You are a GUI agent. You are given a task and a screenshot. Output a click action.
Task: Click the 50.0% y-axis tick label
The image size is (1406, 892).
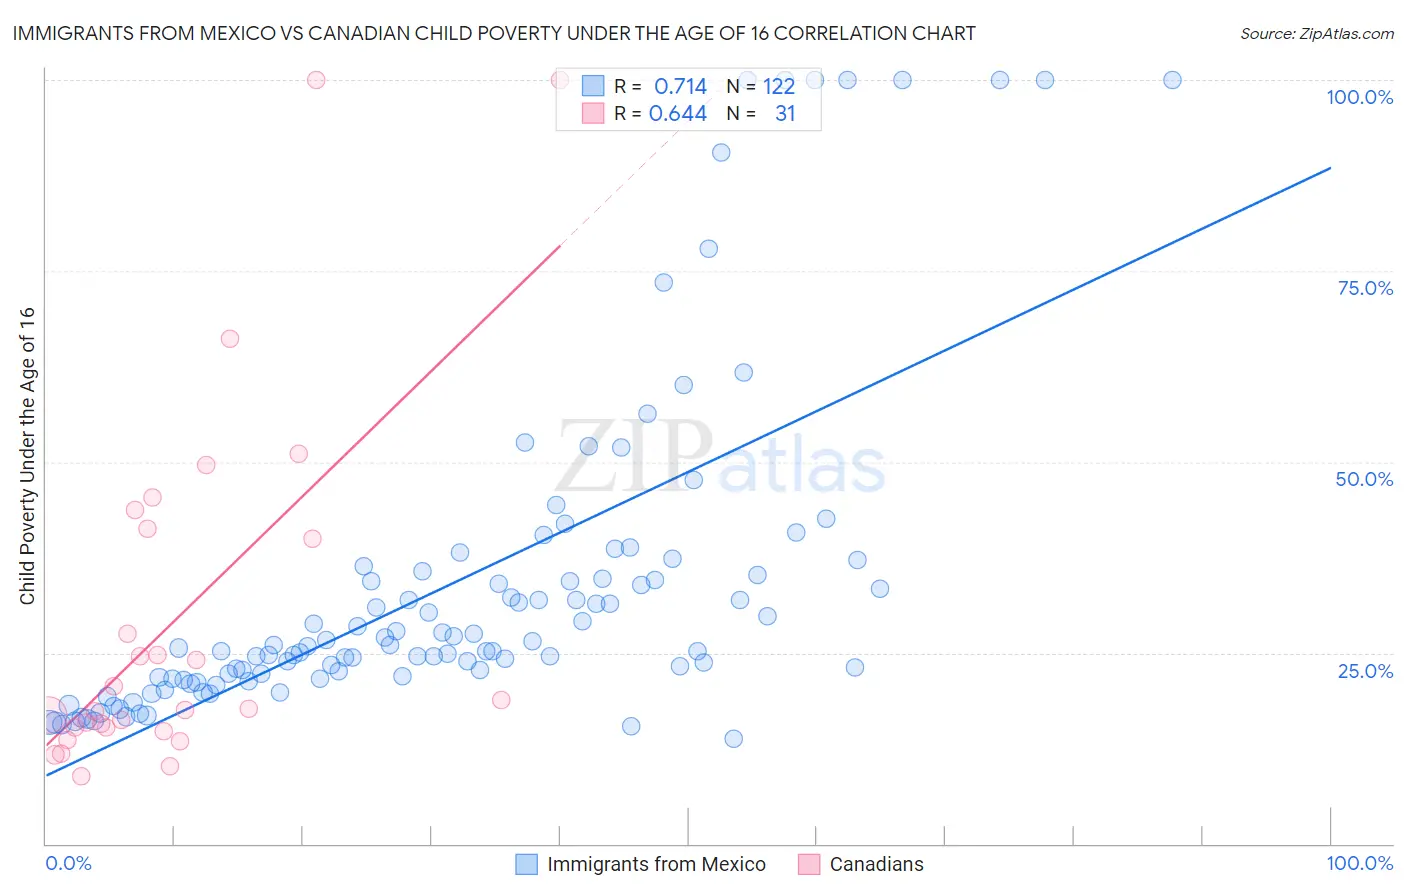1364,479
